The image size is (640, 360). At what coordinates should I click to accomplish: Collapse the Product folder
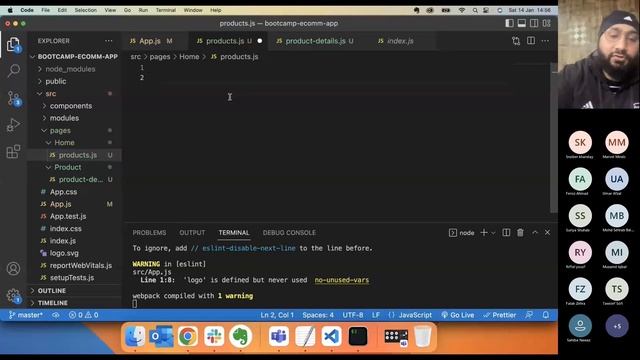pyautogui.click(x=68, y=167)
